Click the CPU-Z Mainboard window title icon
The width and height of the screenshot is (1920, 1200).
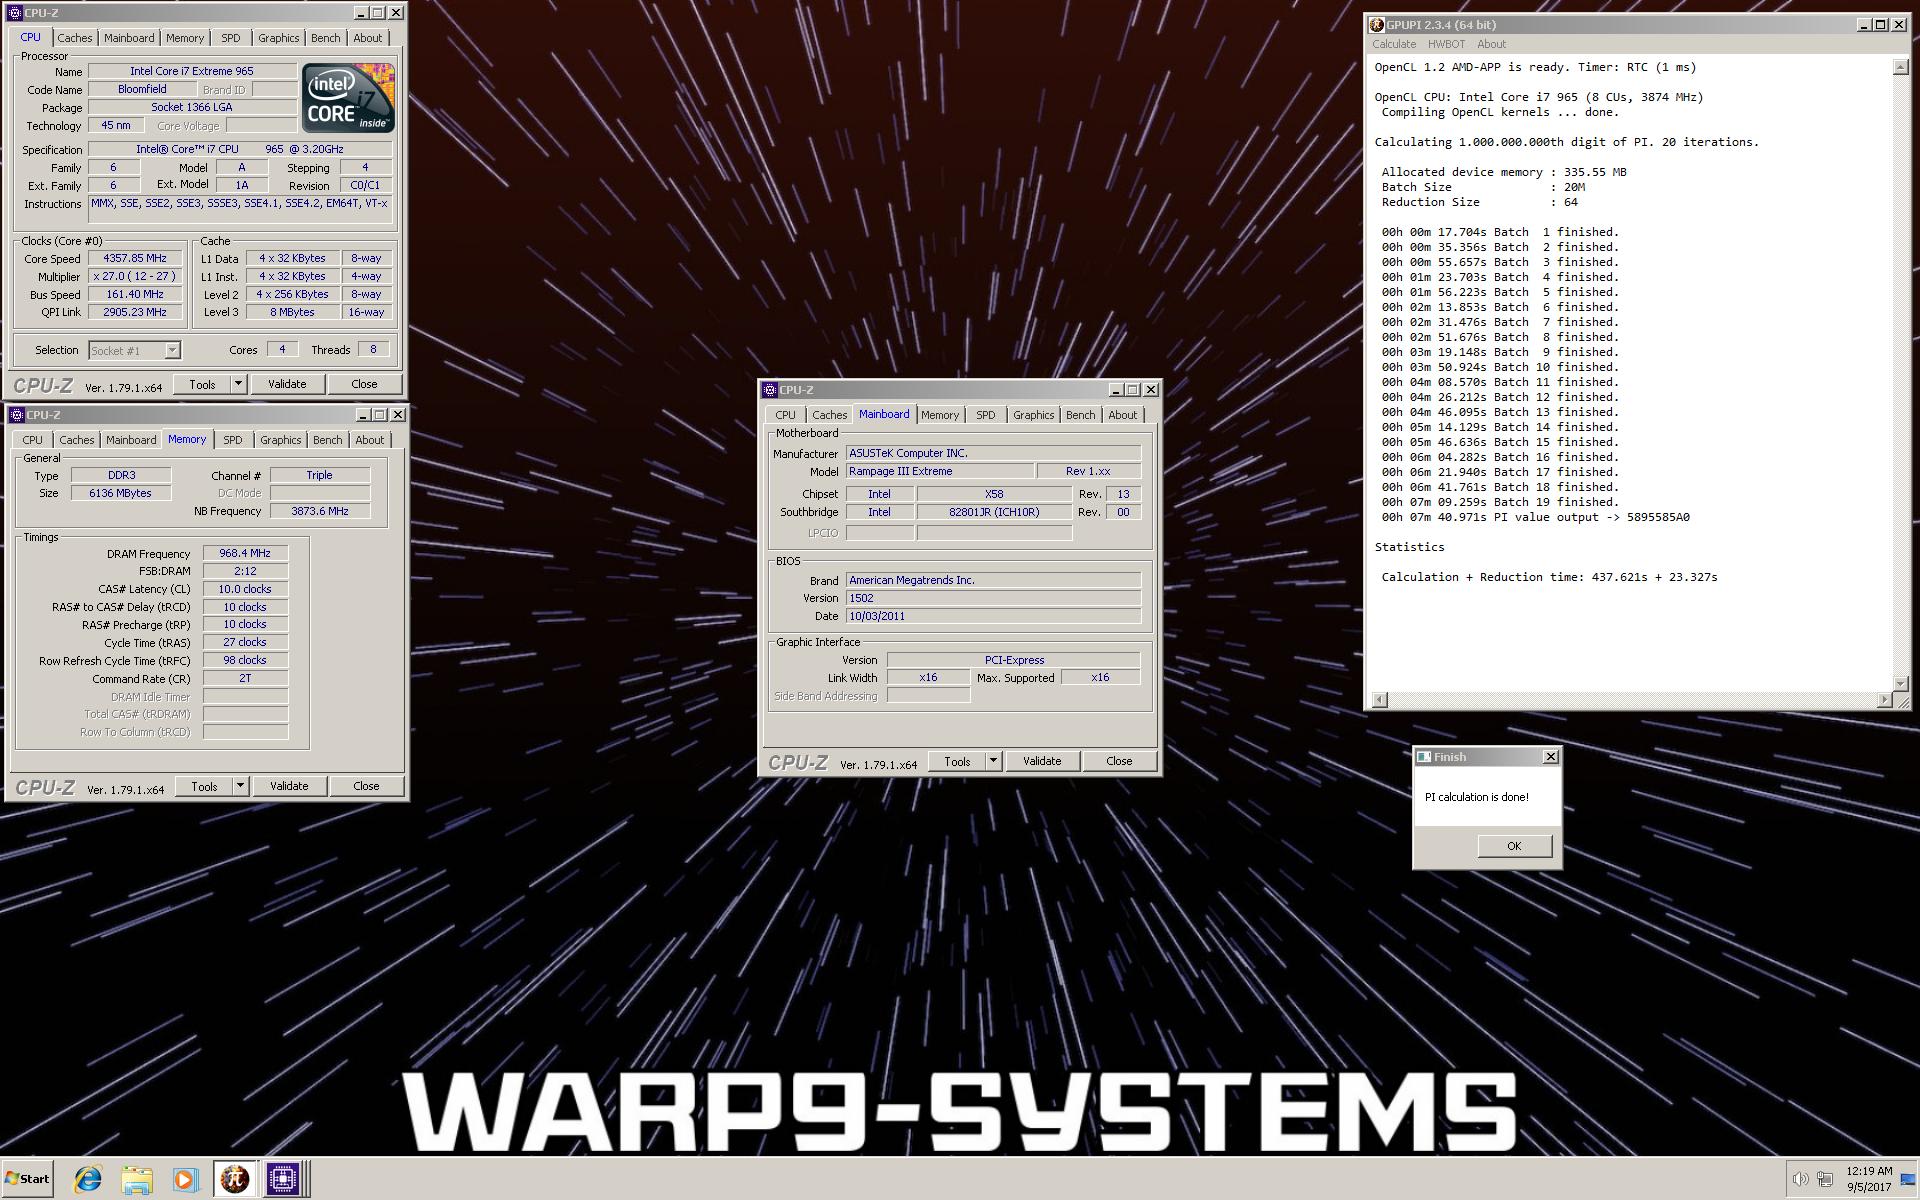(x=770, y=390)
